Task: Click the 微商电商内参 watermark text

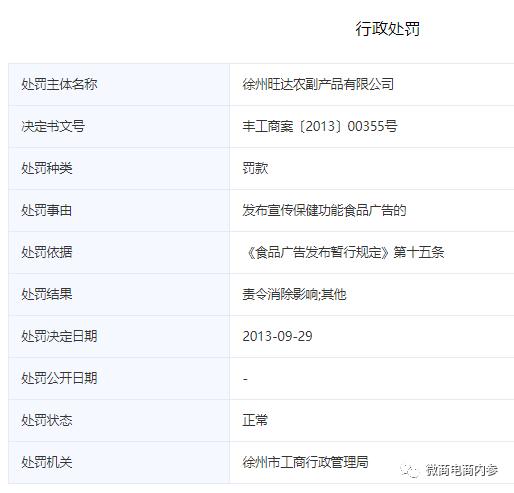Action: [461, 470]
